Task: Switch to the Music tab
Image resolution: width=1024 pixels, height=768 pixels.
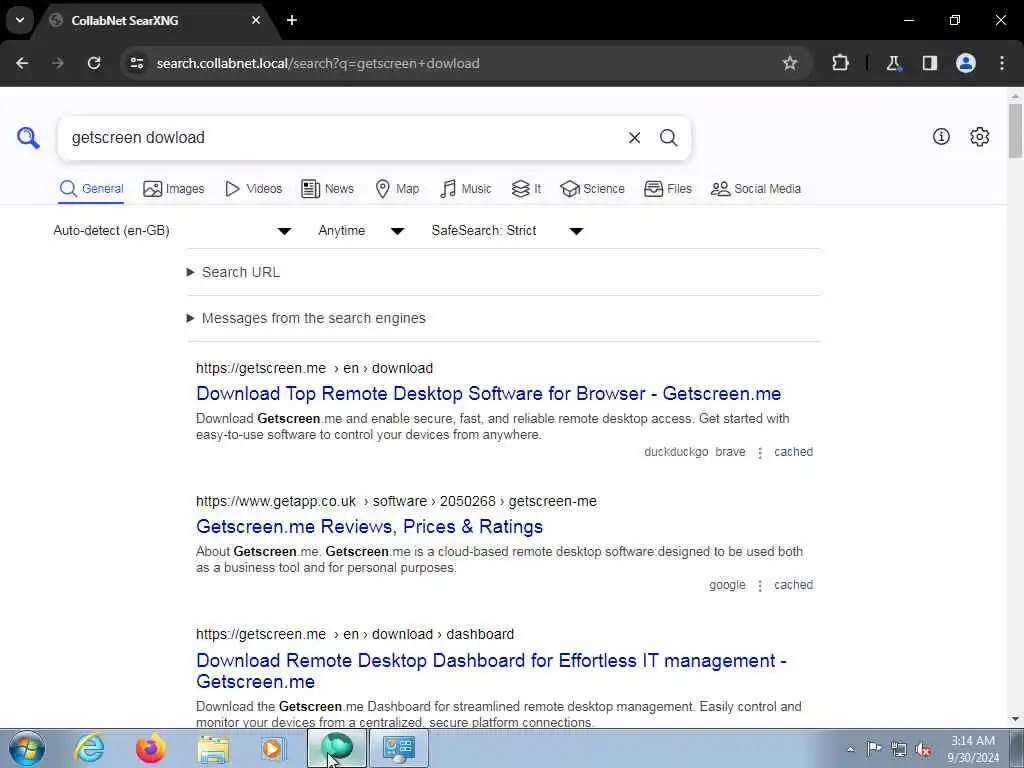Action: (466, 189)
